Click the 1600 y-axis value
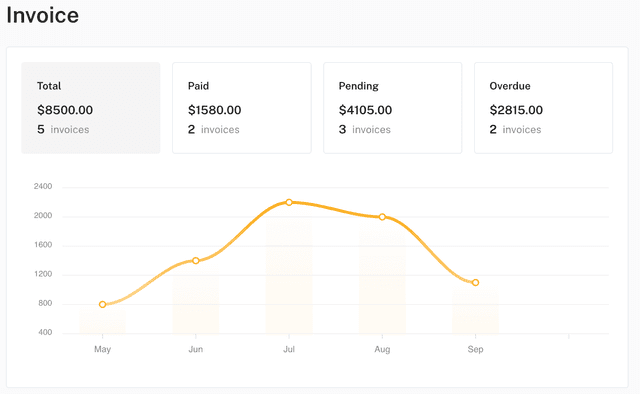Screen dimensions: 640x394 pos(43,245)
